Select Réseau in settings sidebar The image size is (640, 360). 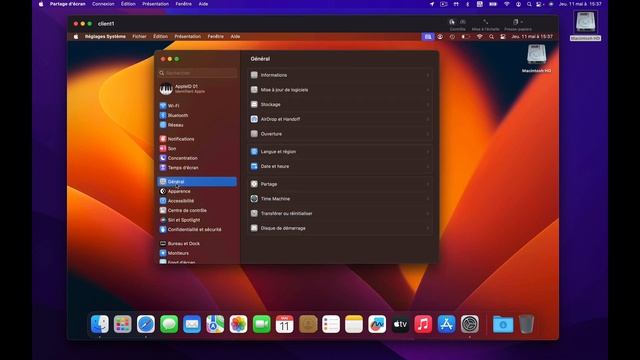197,125
